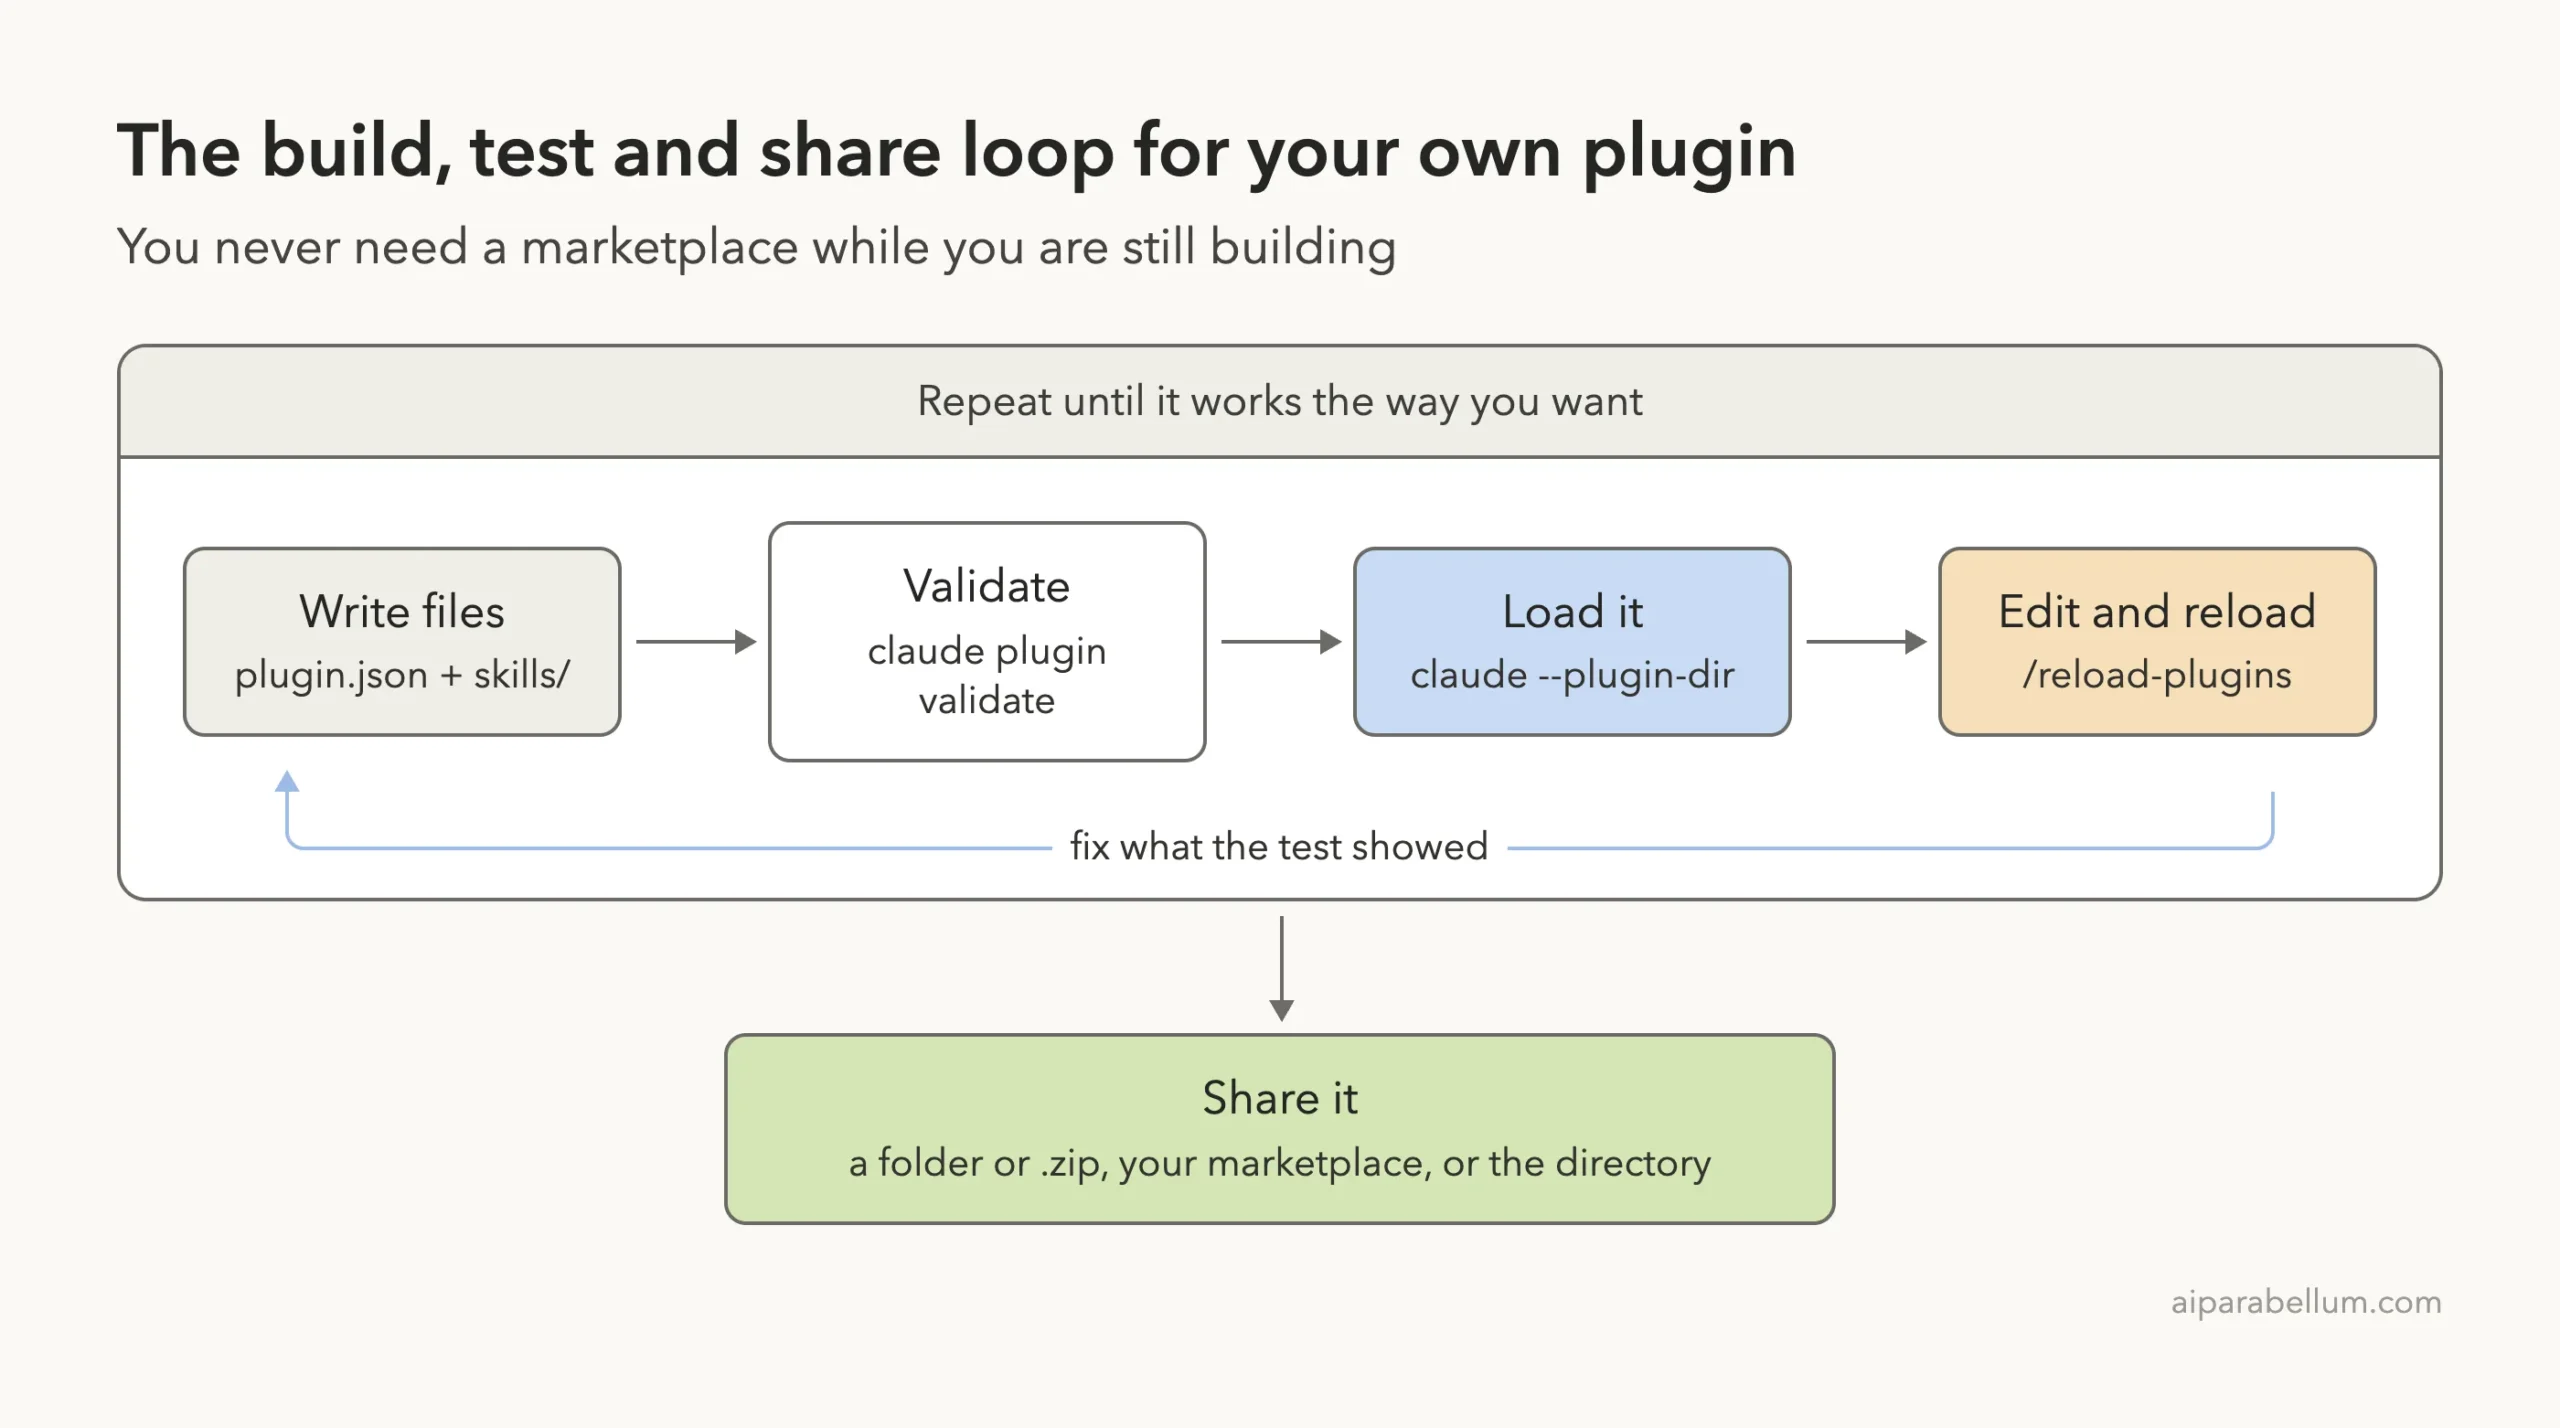
Task: Click the main title about plugin loop
Action: click(957, 152)
